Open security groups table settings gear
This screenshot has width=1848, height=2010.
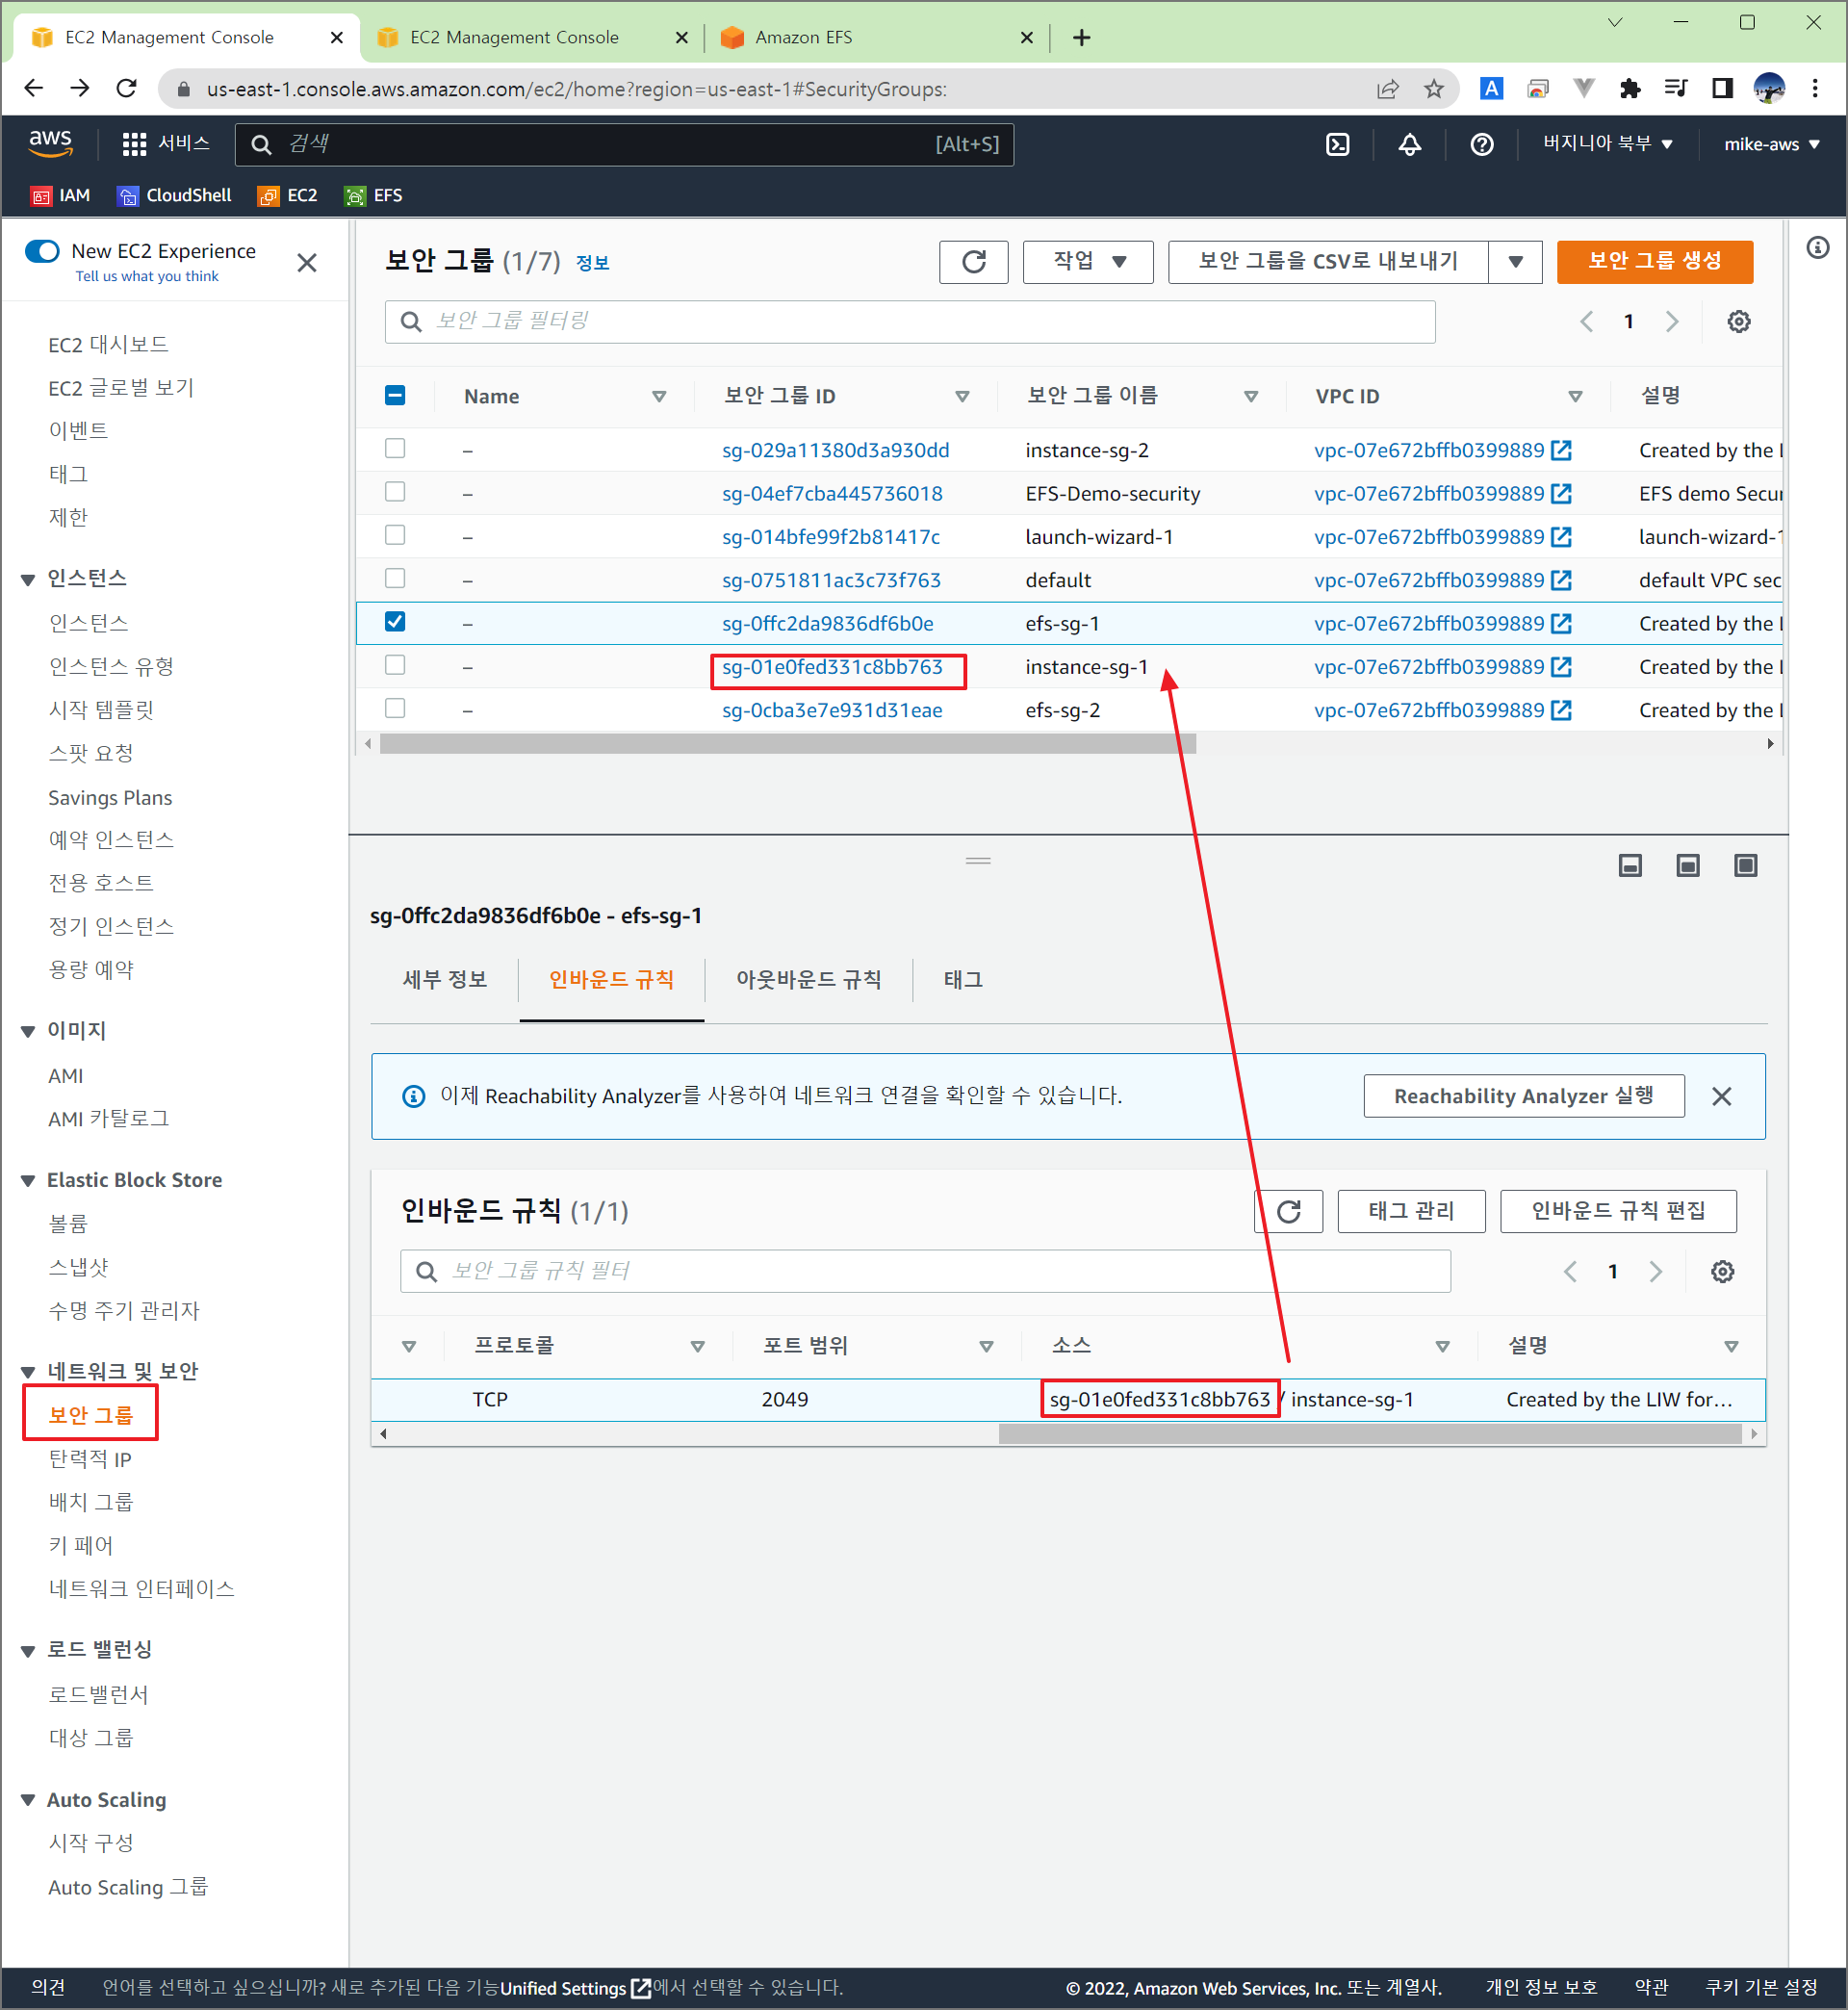(1738, 321)
